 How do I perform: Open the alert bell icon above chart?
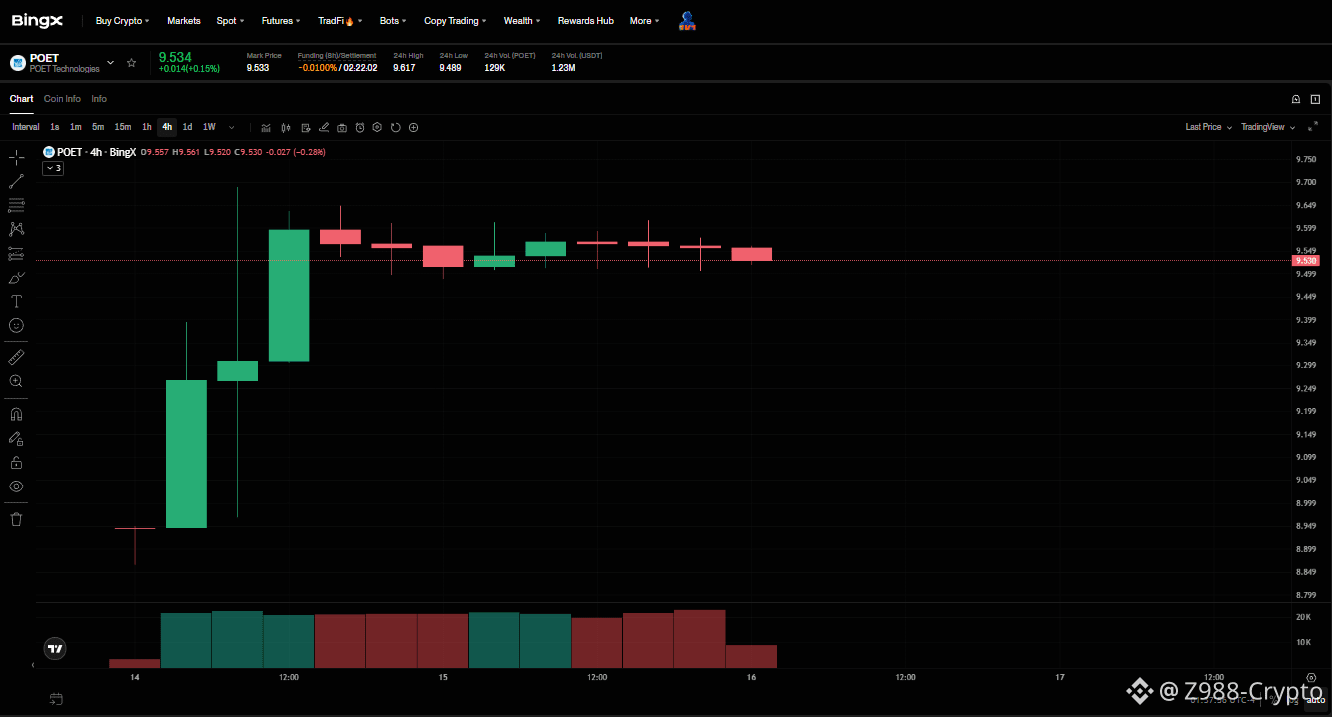click(x=1296, y=99)
